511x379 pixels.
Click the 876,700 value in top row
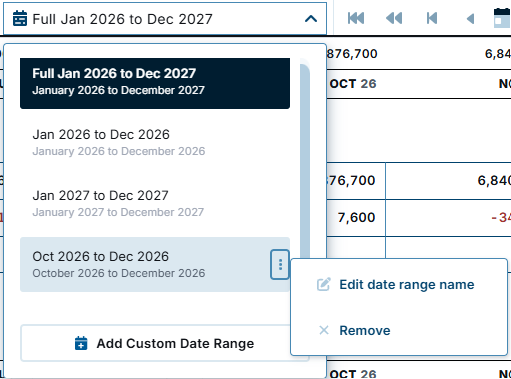point(352,54)
